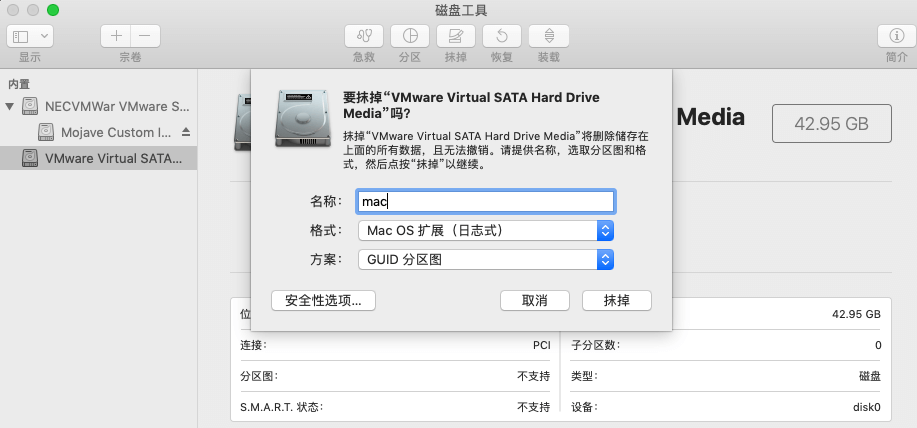Click the disk icon beside NECVMWar VMware
The image size is (917, 428).
[30, 106]
